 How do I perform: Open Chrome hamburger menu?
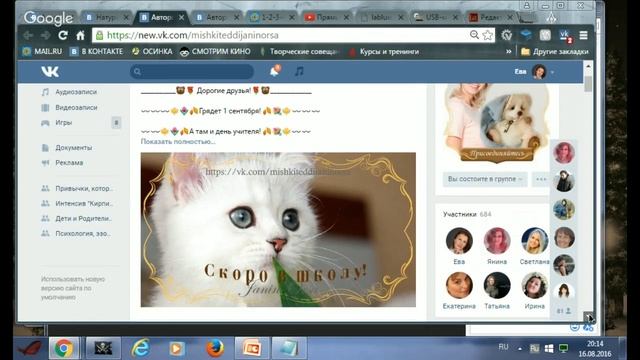coord(583,35)
